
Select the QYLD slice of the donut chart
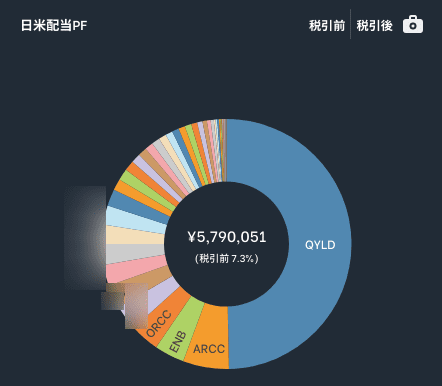click(x=320, y=245)
